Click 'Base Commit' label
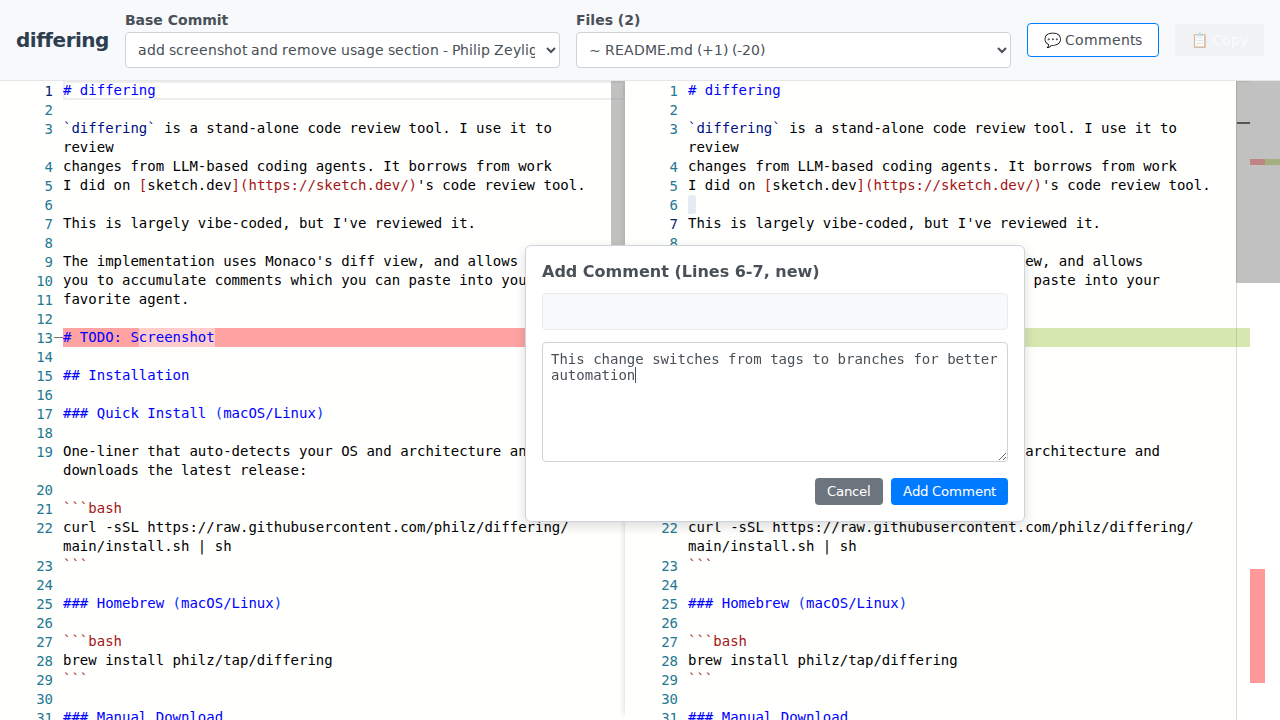Image resolution: width=1280 pixels, height=720 pixels. (176, 20)
